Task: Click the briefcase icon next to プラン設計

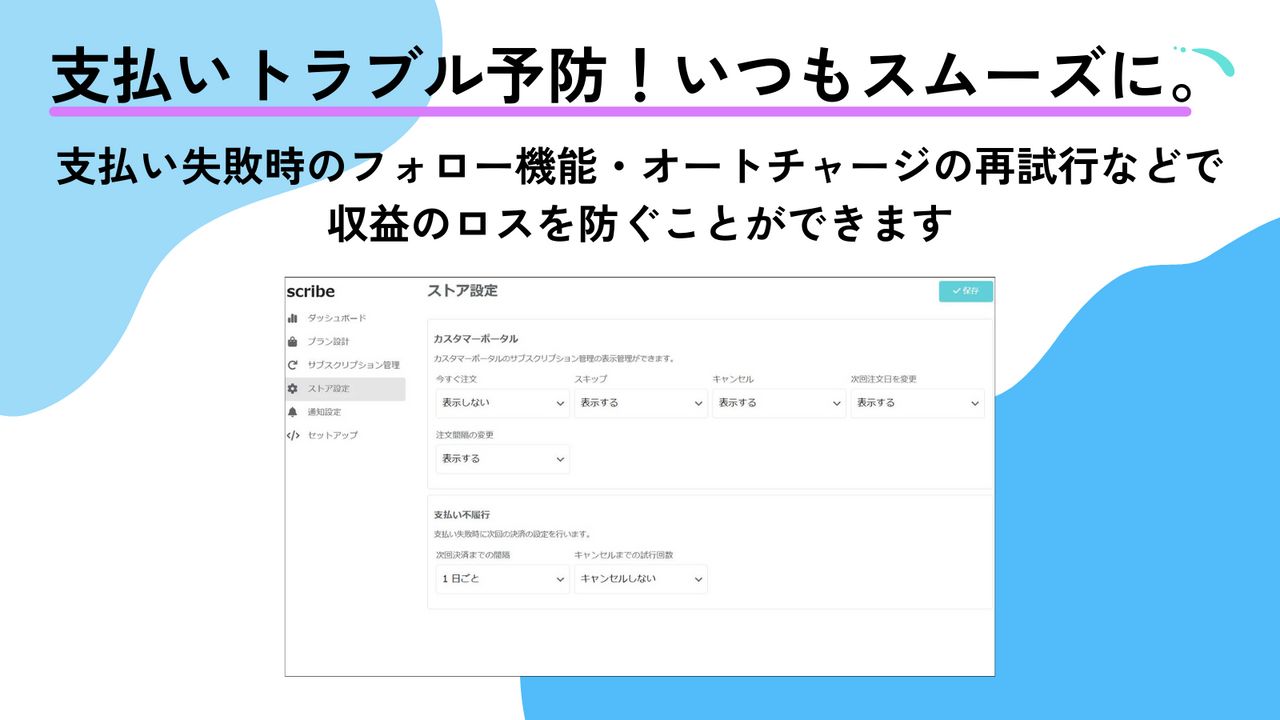Action: point(292,340)
